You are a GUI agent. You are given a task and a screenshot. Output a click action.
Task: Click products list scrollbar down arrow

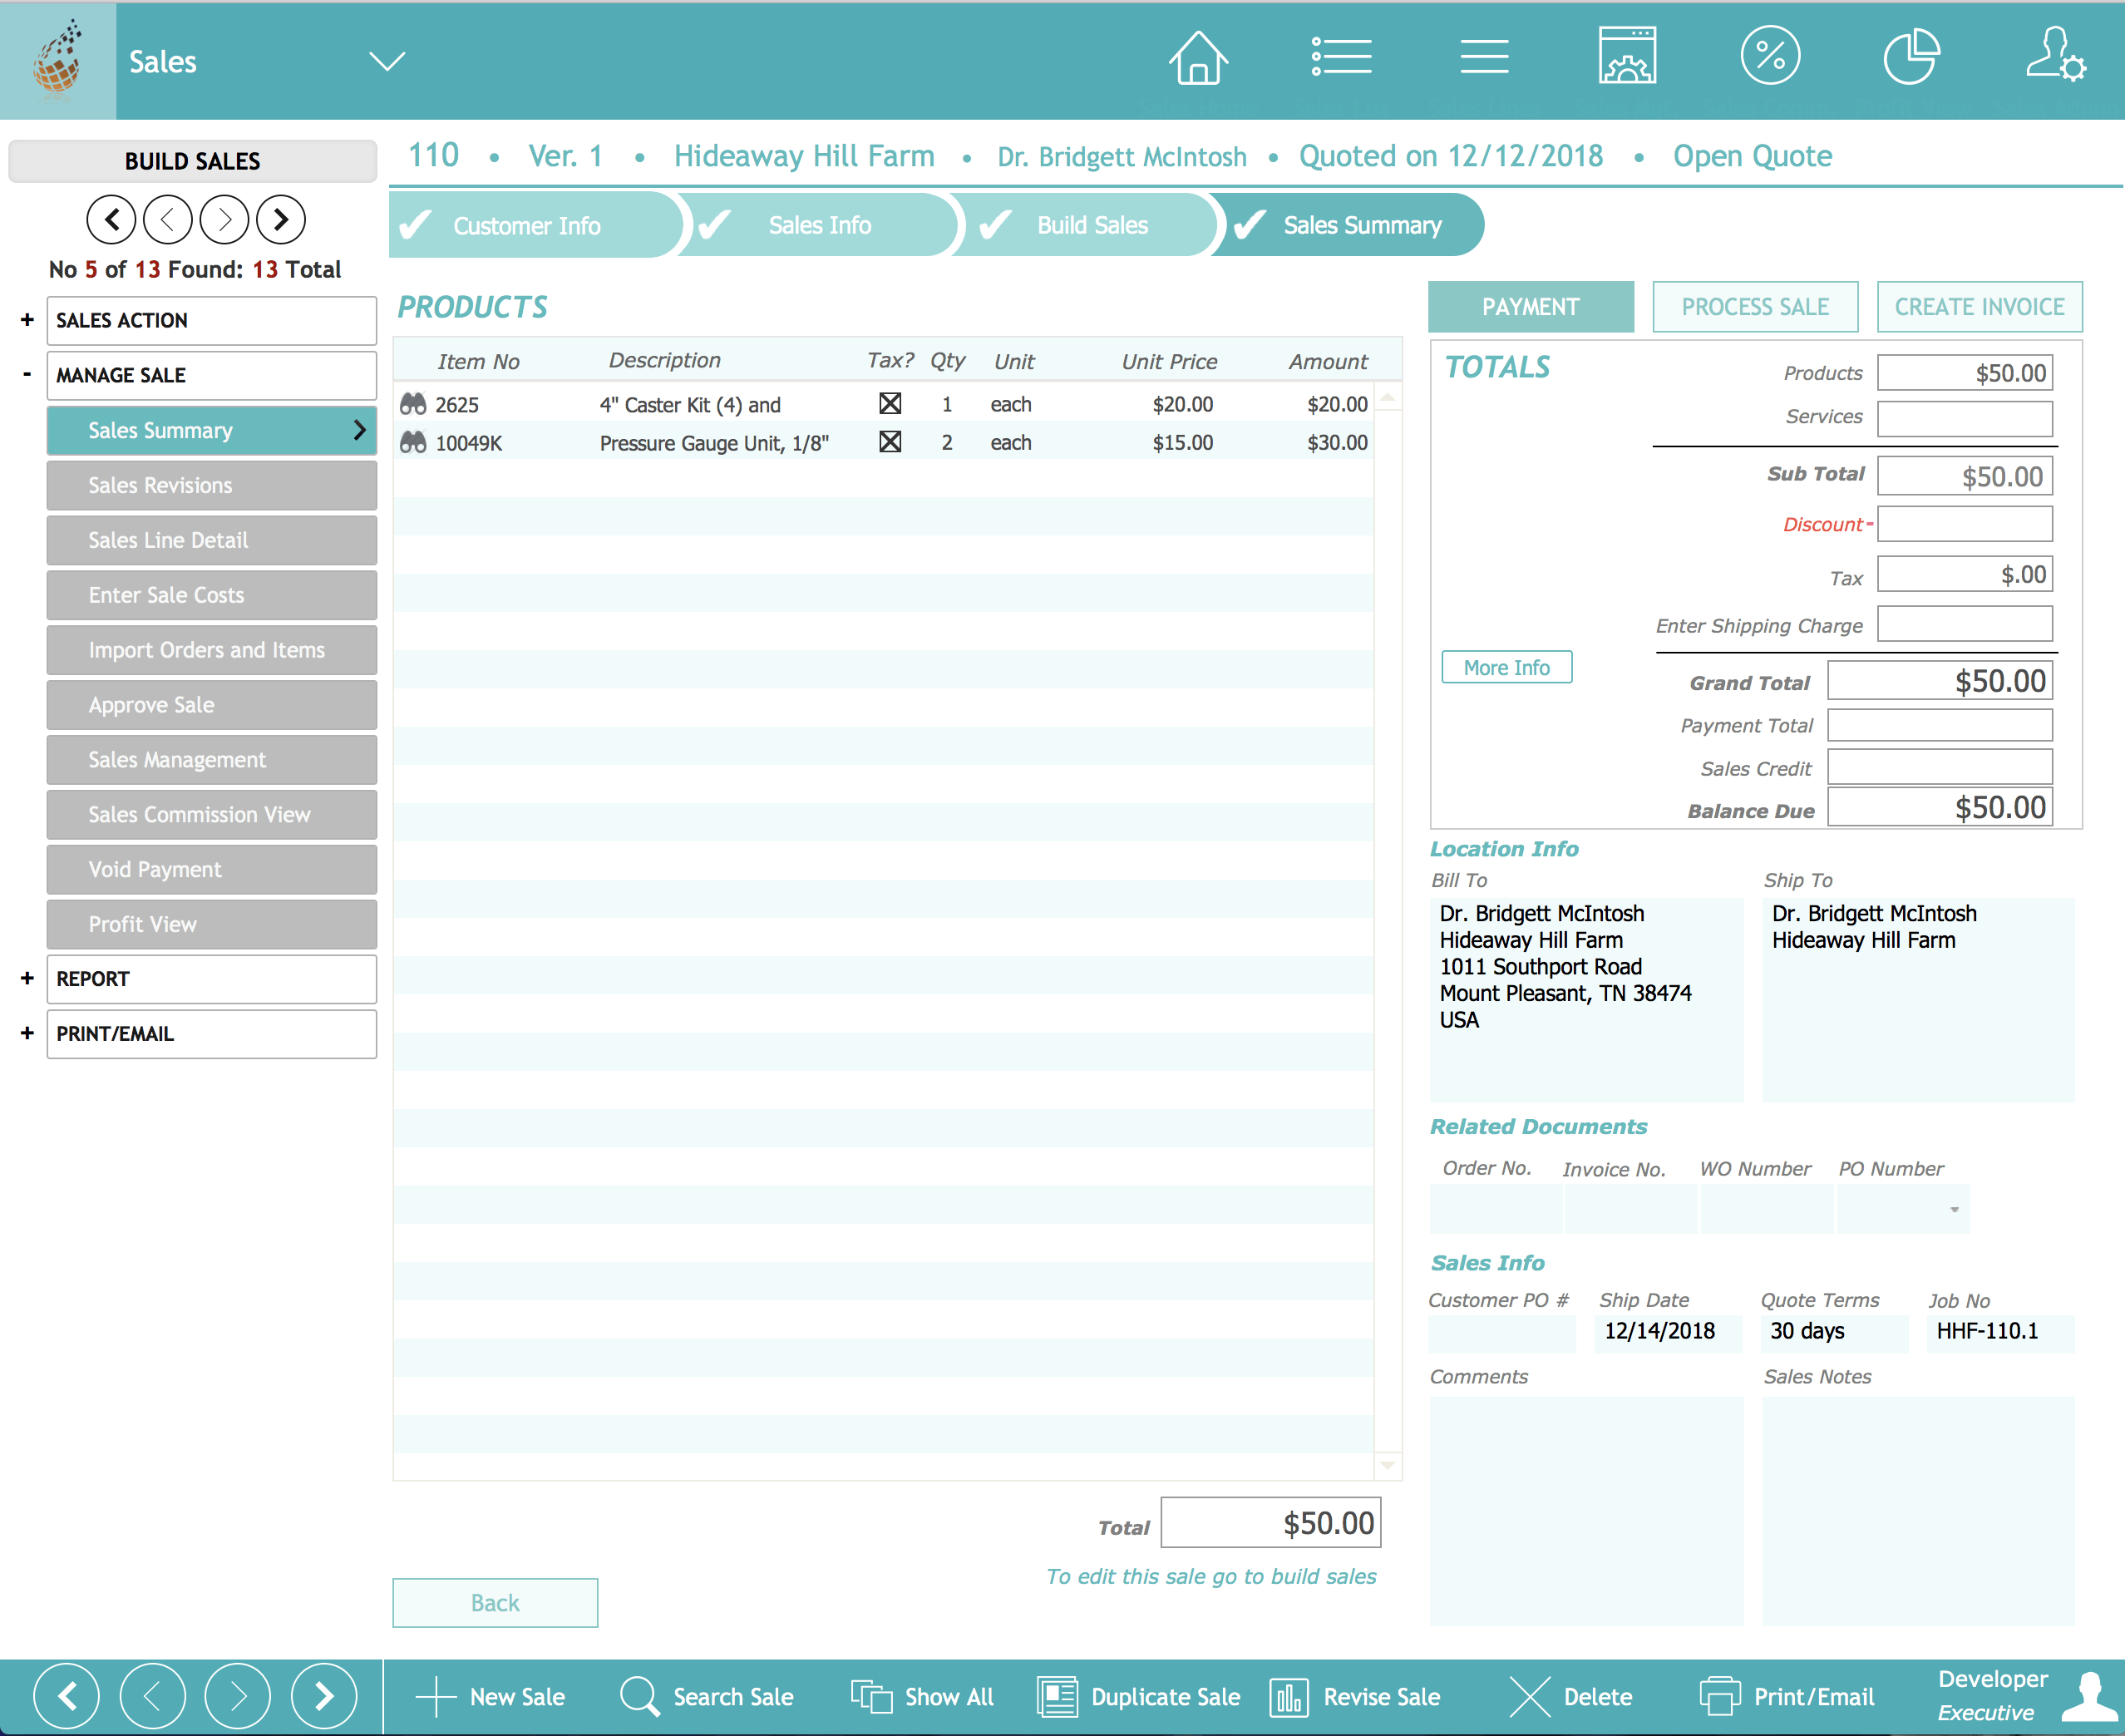tap(1387, 1465)
